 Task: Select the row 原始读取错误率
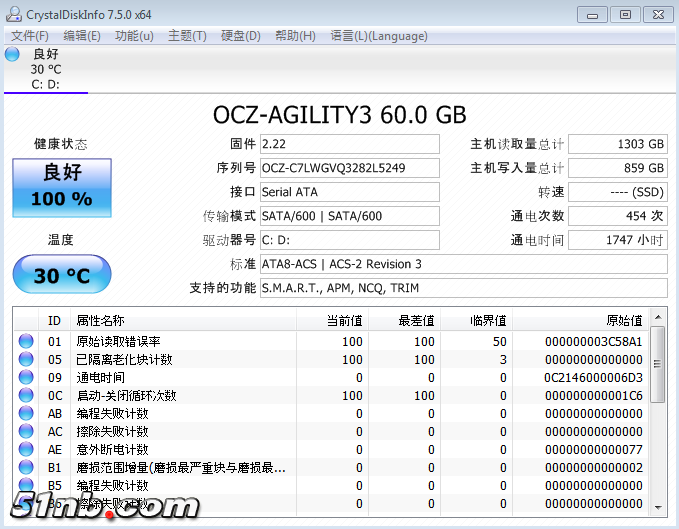pyautogui.click(x=331, y=342)
